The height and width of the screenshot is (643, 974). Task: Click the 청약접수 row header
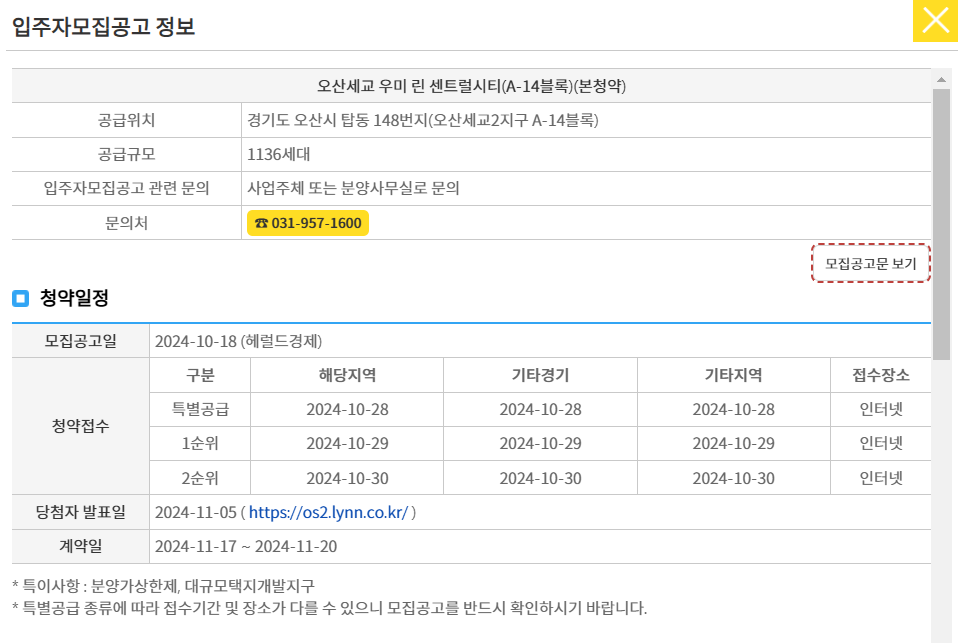coord(80,426)
